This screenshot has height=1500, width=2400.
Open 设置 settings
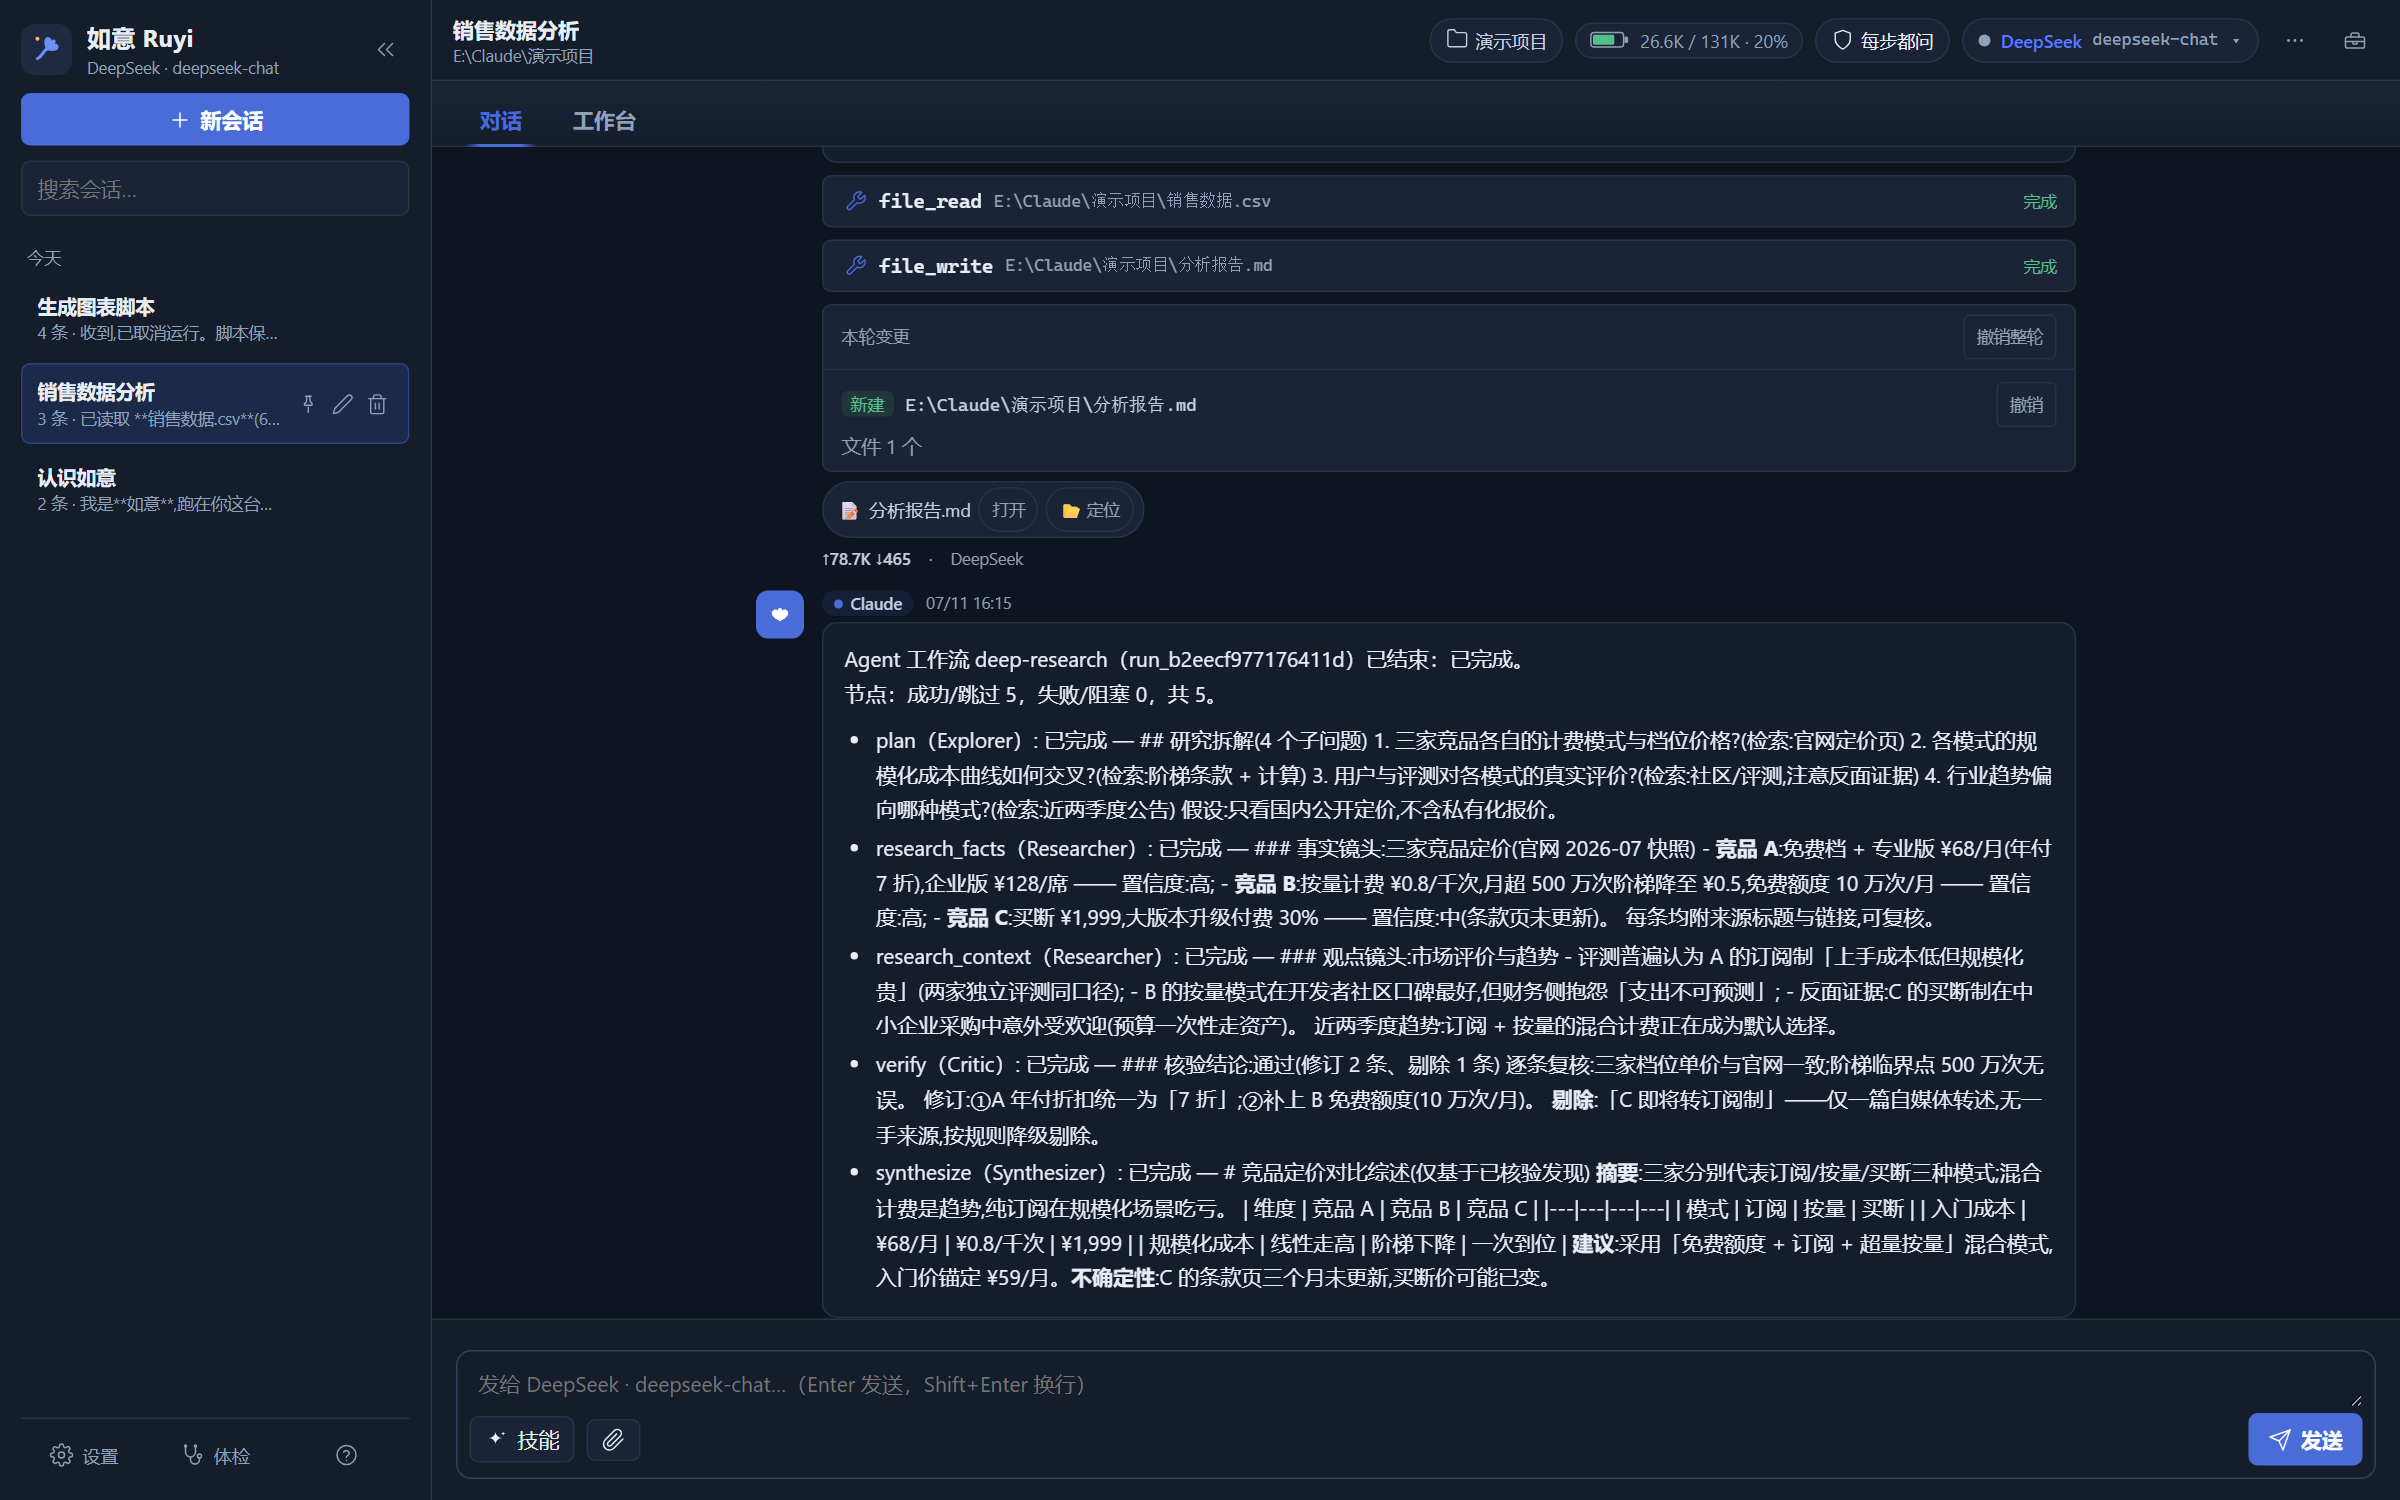pos(85,1456)
